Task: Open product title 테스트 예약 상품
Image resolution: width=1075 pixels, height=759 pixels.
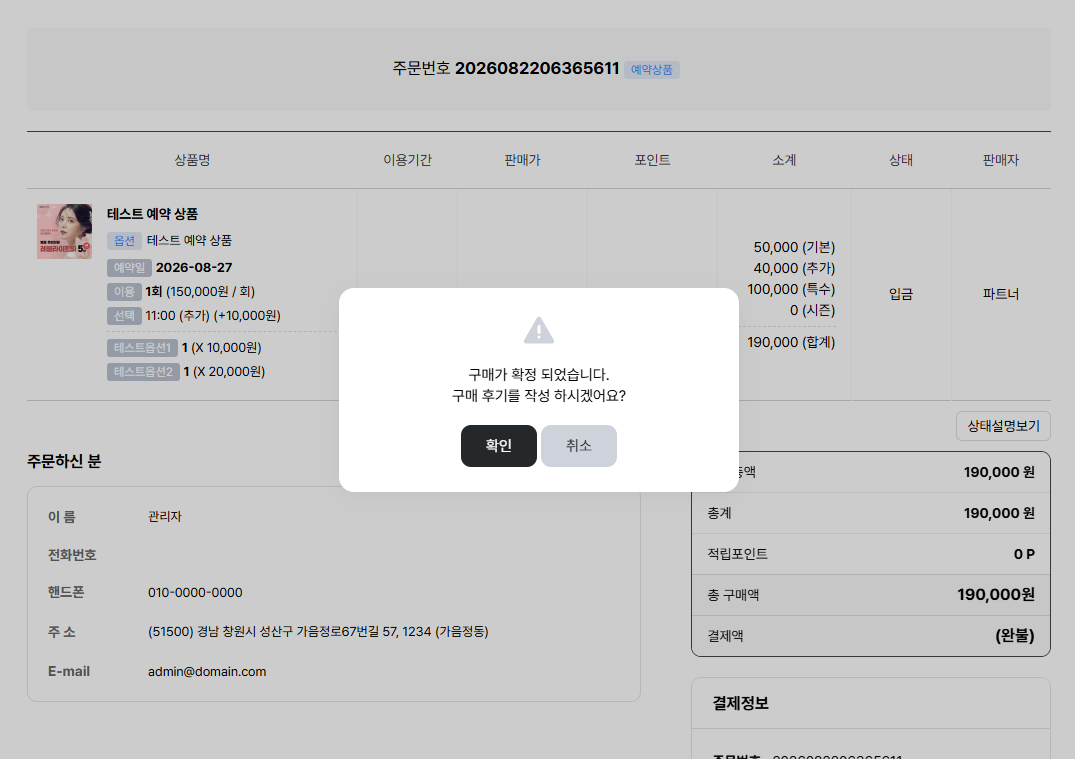Action: pos(152,214)
